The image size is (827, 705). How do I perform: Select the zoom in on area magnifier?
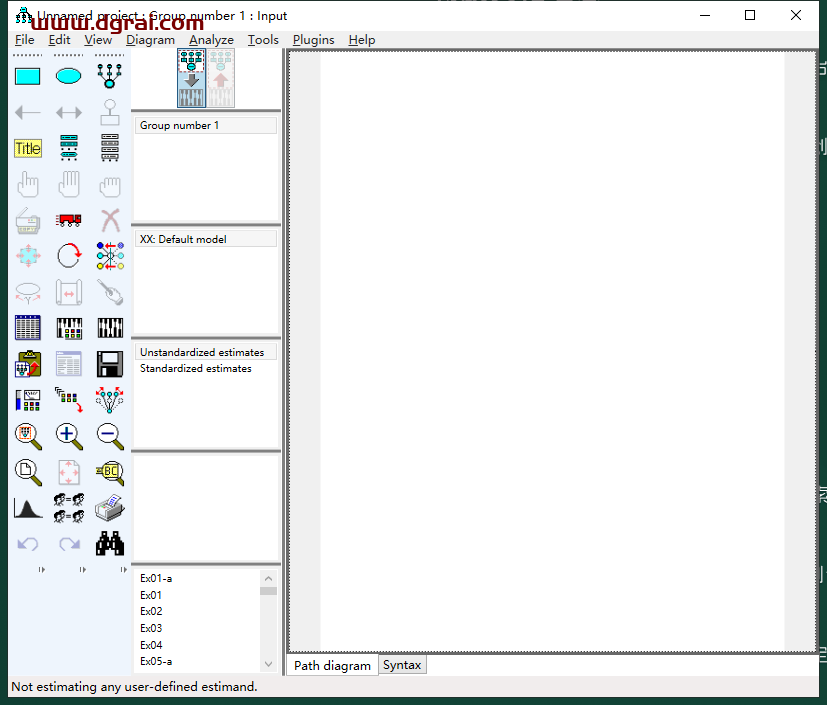[x=27, y=436]
